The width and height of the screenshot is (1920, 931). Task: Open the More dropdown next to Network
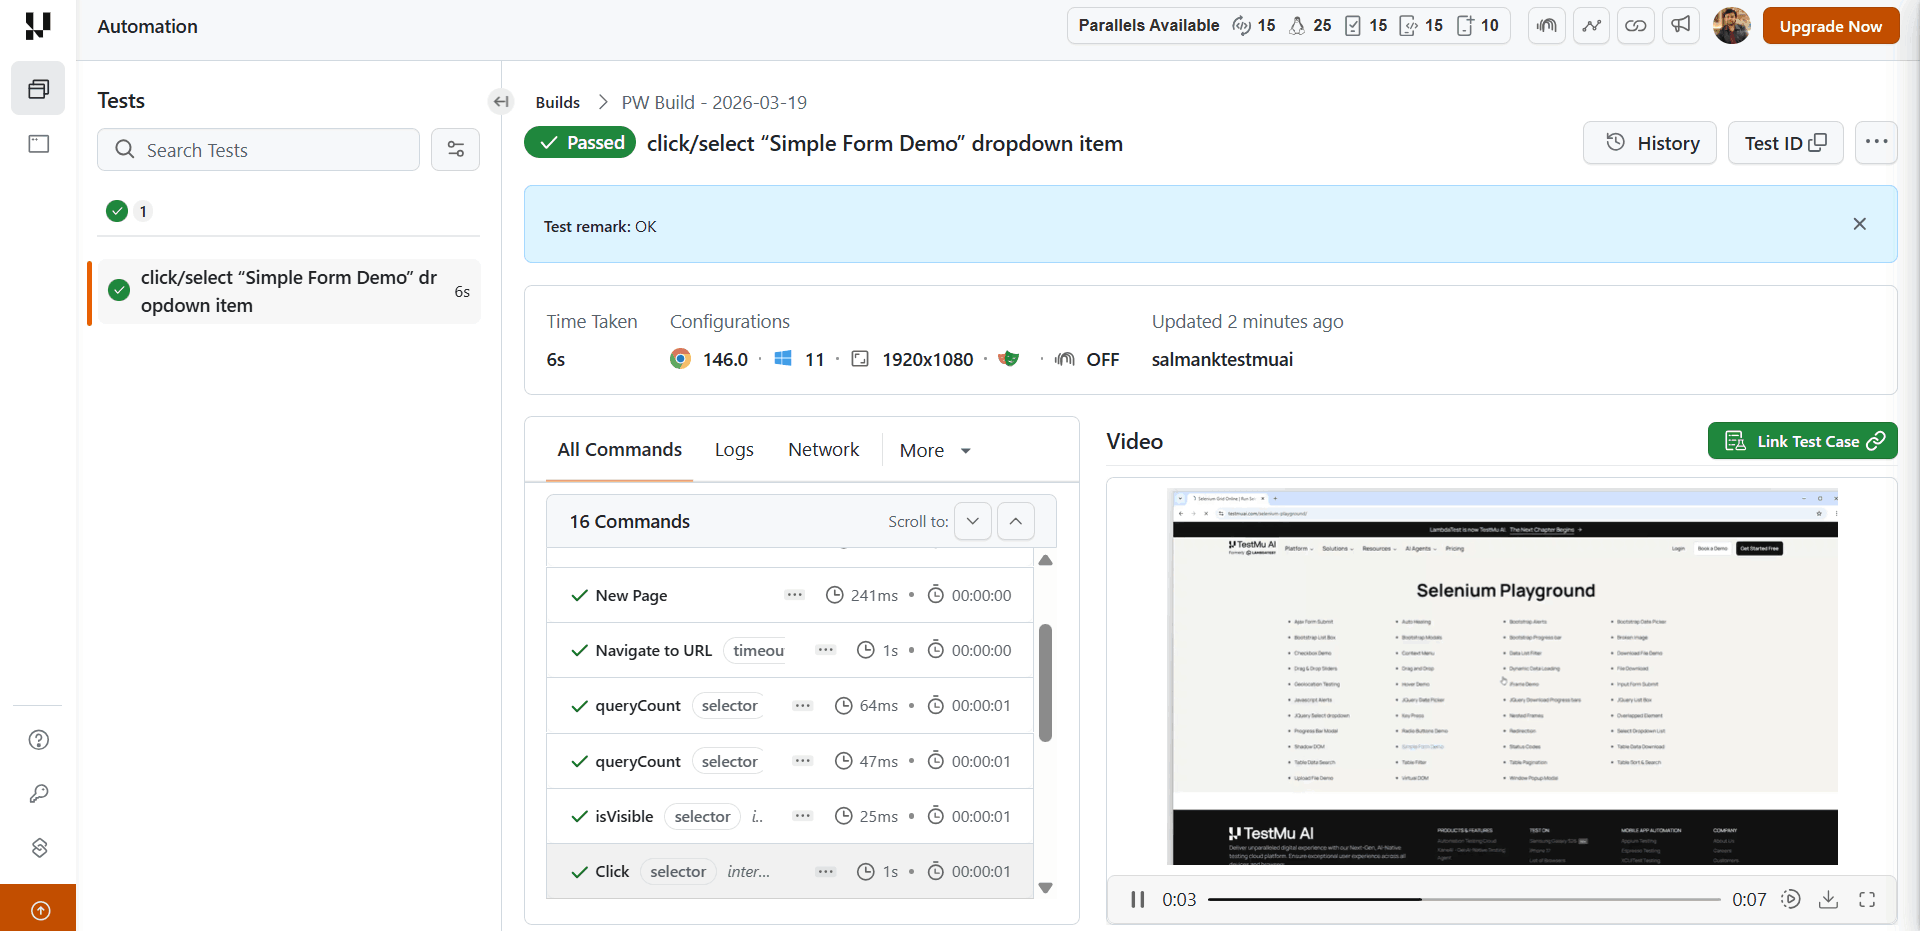point(933,450)
